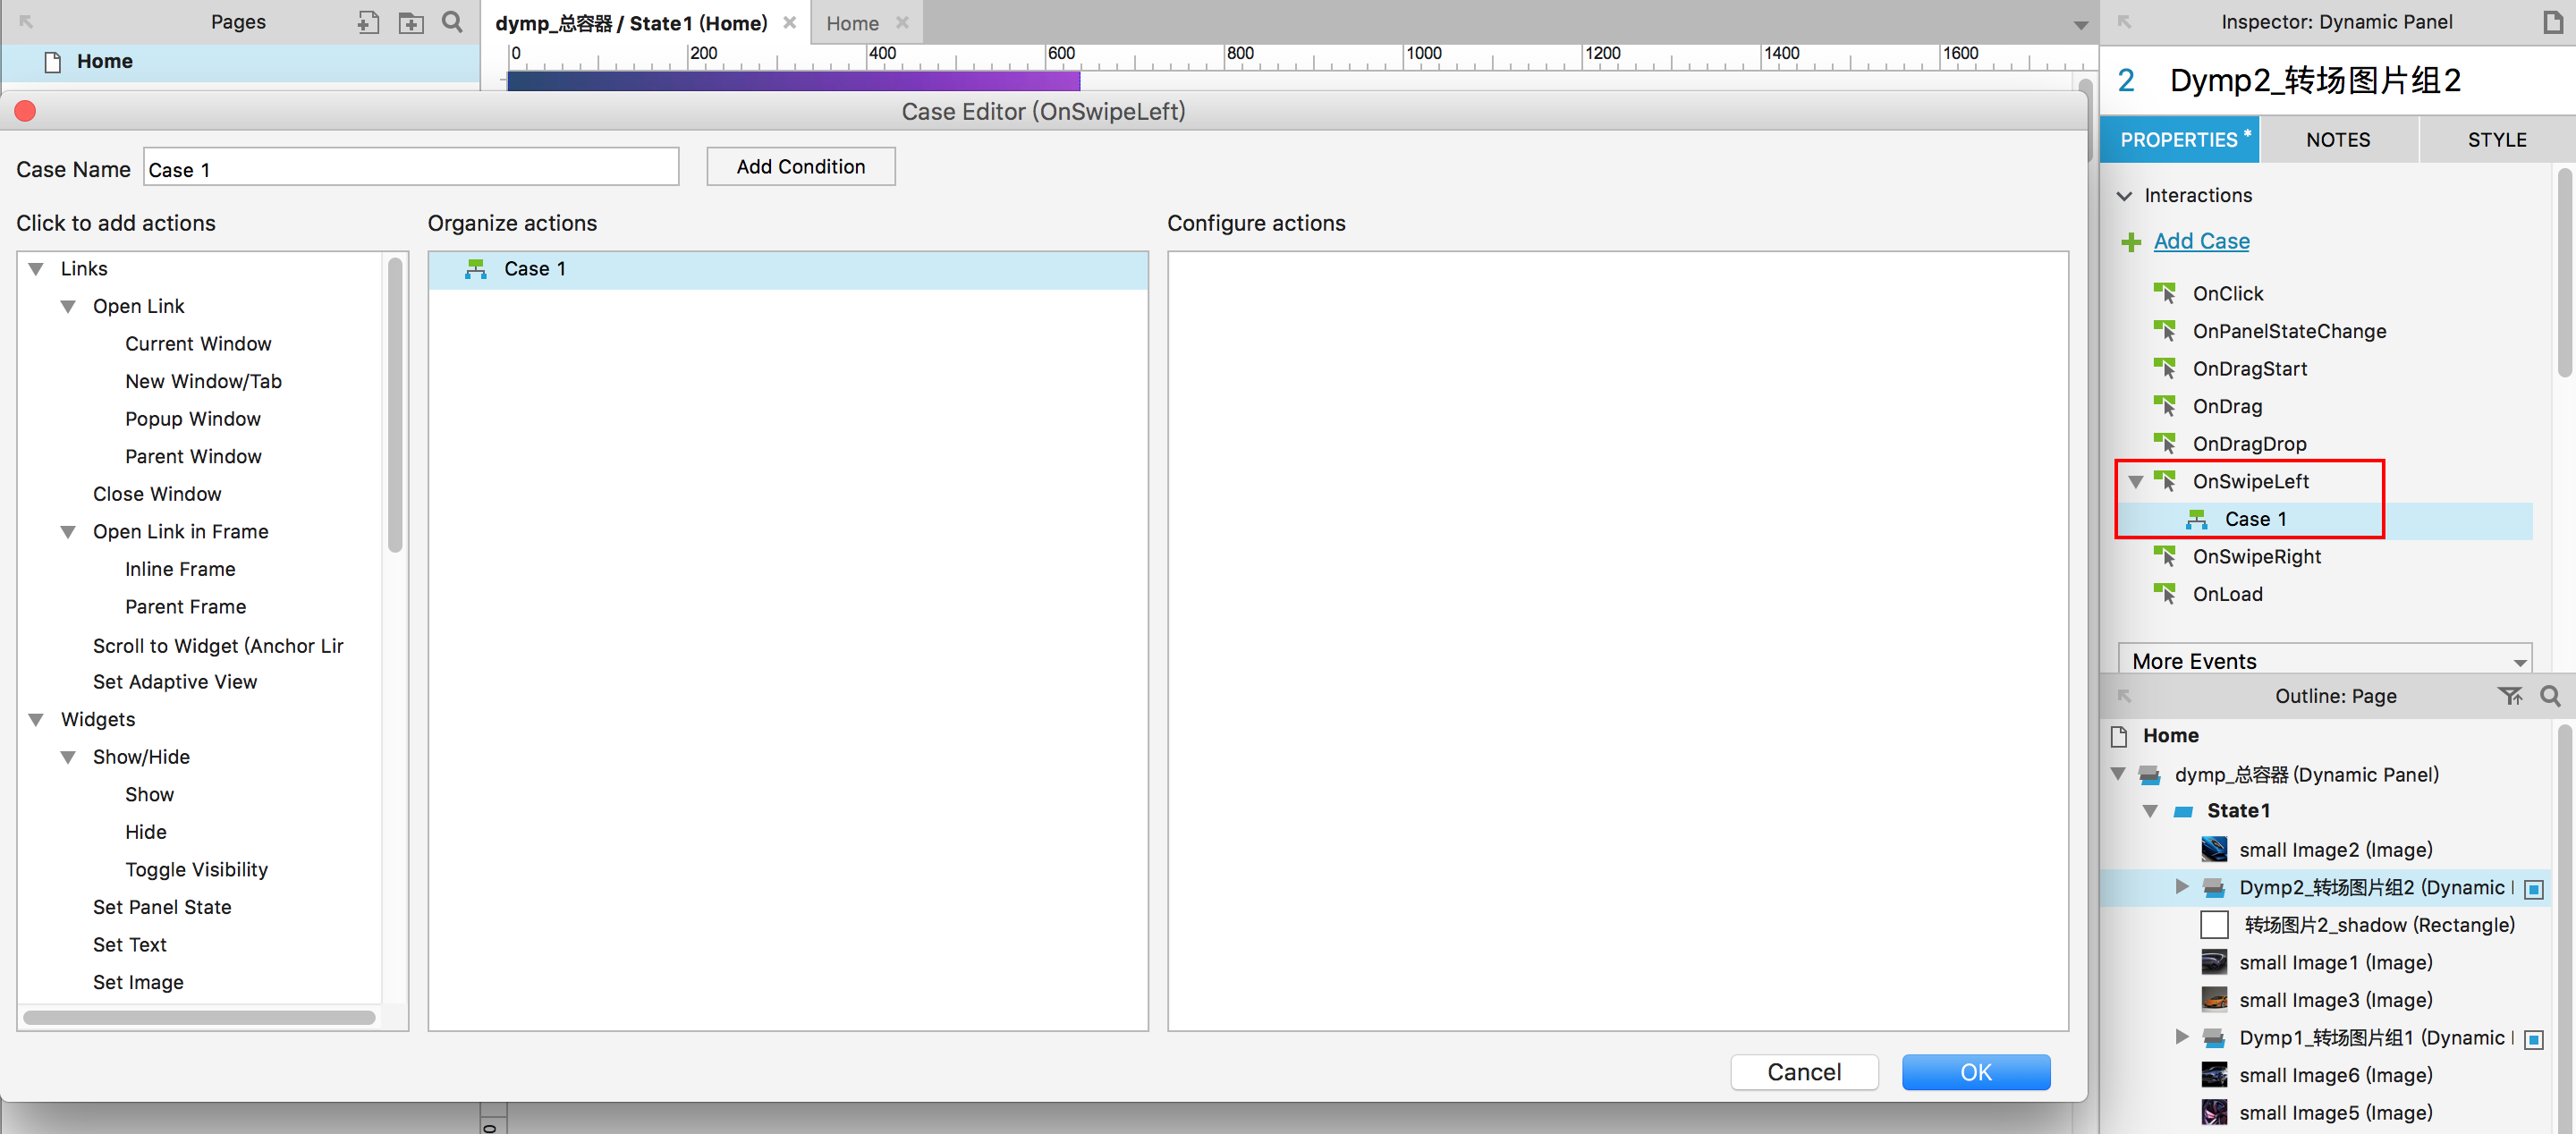Click the Case Name input field

(x=411, y=169)
